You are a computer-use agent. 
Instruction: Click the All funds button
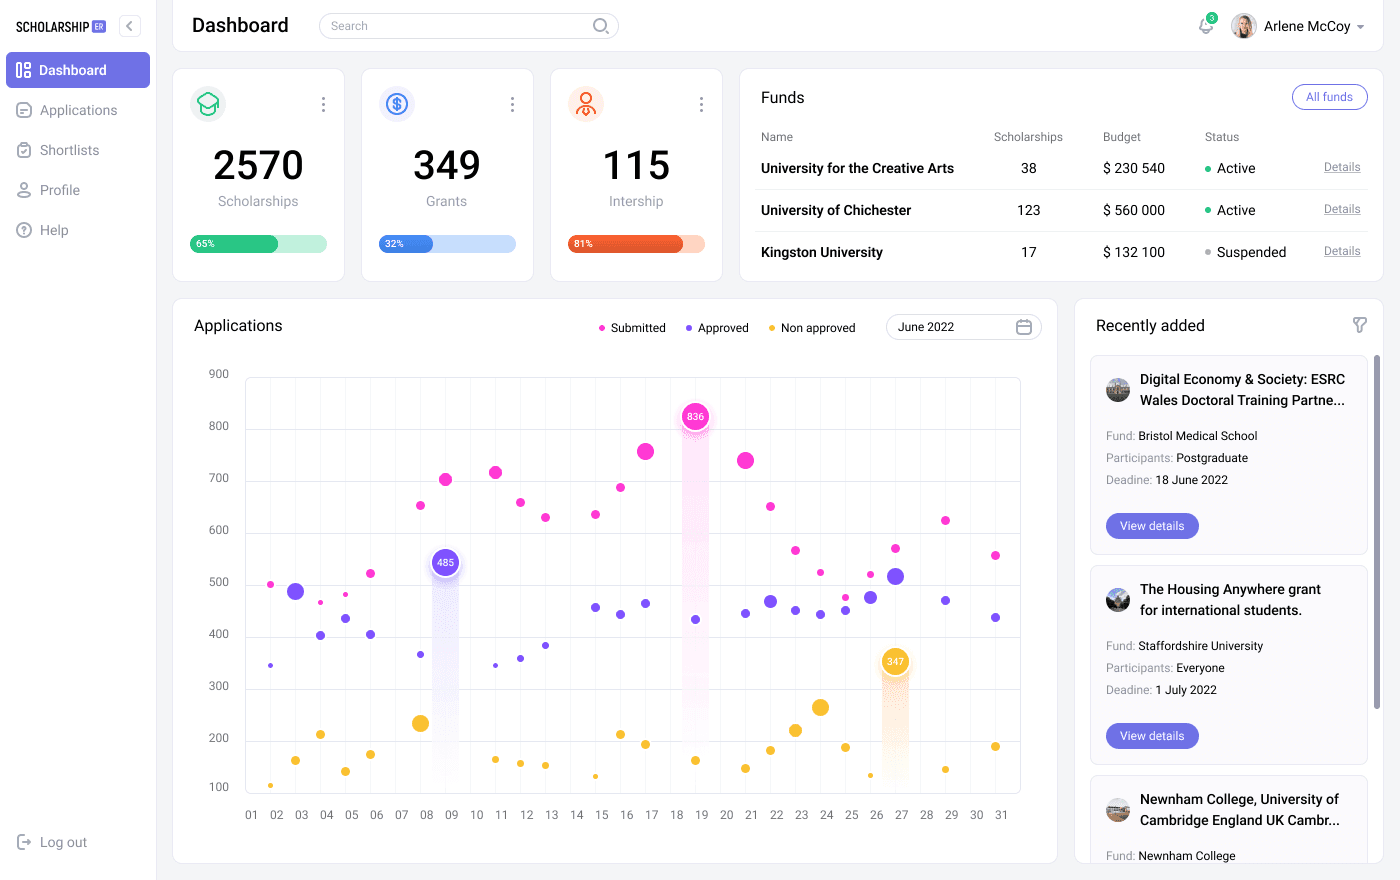pos(1329,97)
